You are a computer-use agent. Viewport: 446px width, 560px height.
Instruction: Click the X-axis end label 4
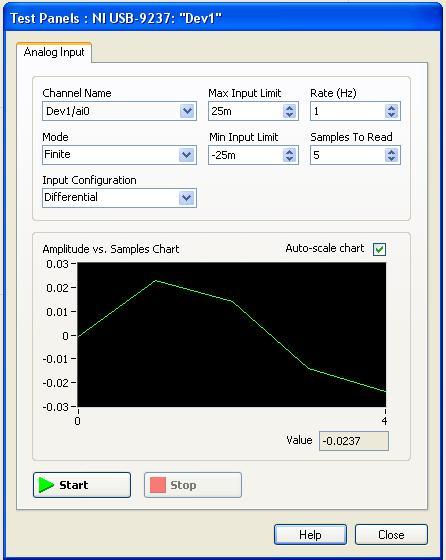pyautogui.click(x=384, y=421)
